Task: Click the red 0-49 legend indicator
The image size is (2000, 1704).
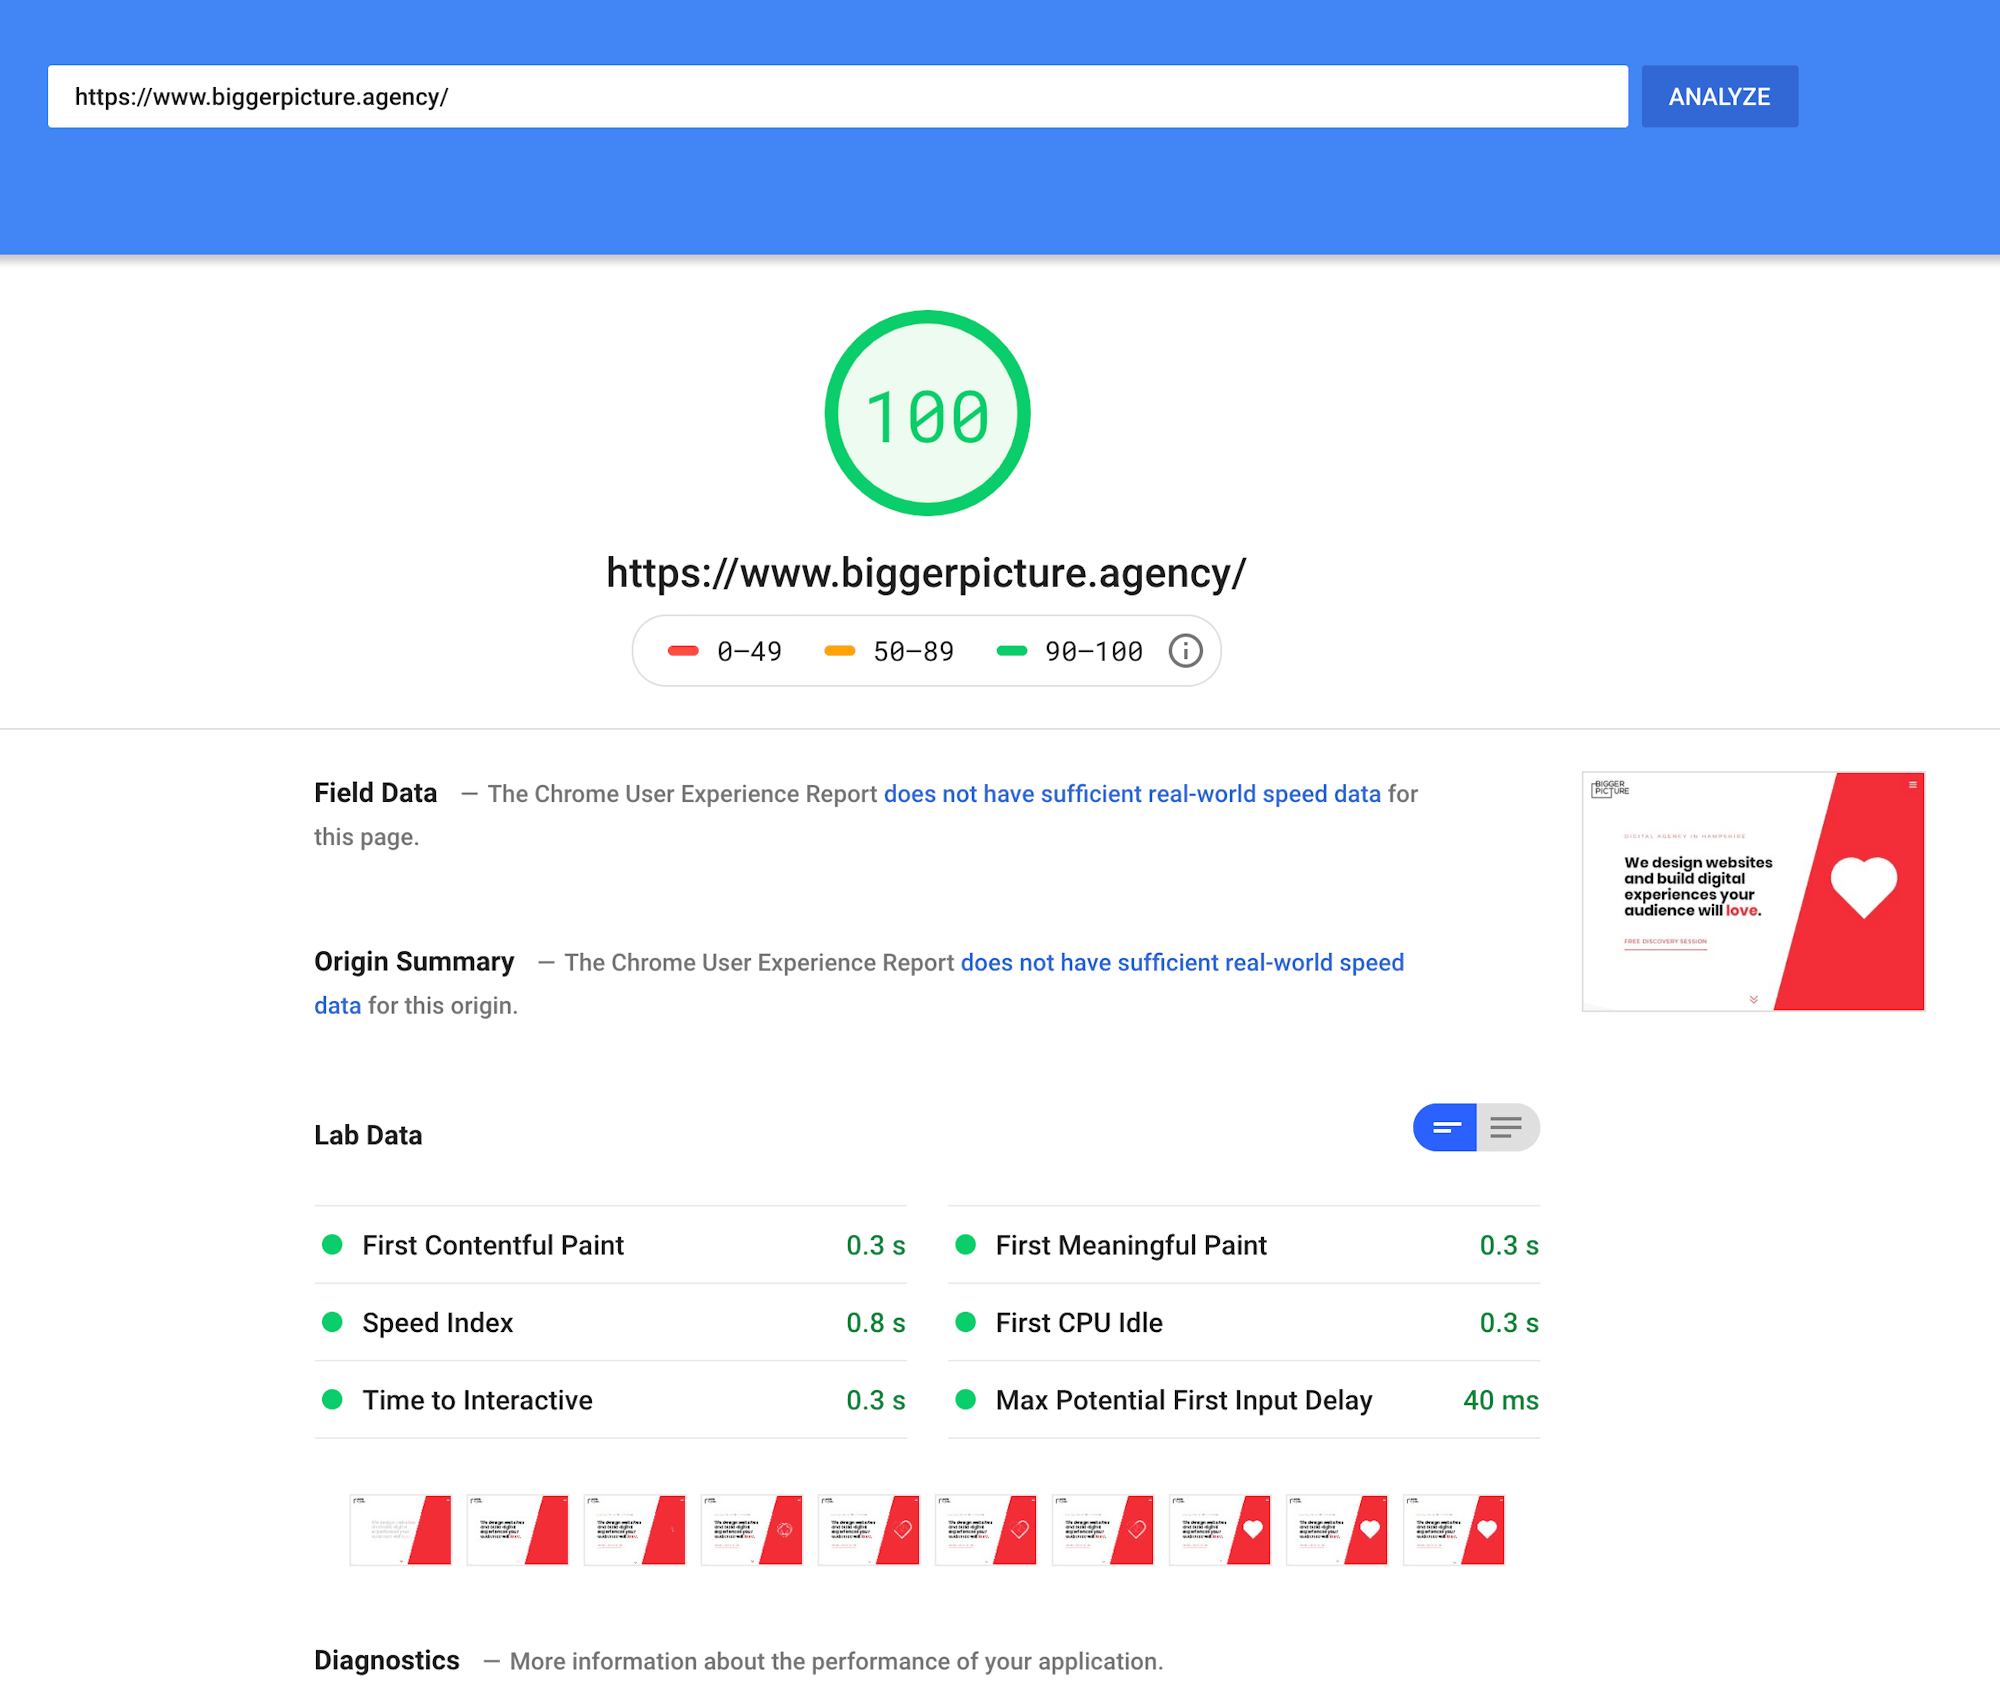Action: coord(683,650)
